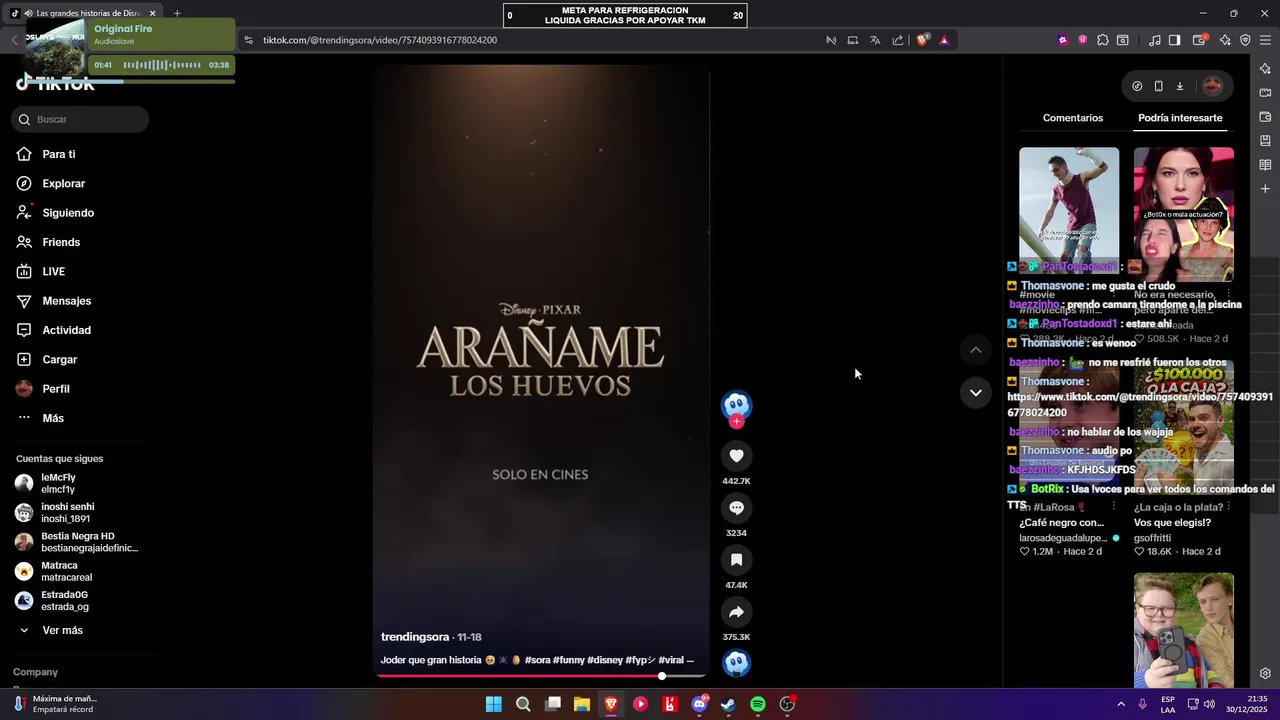This screenshot has height=720, width=1280.
Task: Open followed account leMcFly
Action: tap(58, 483)
